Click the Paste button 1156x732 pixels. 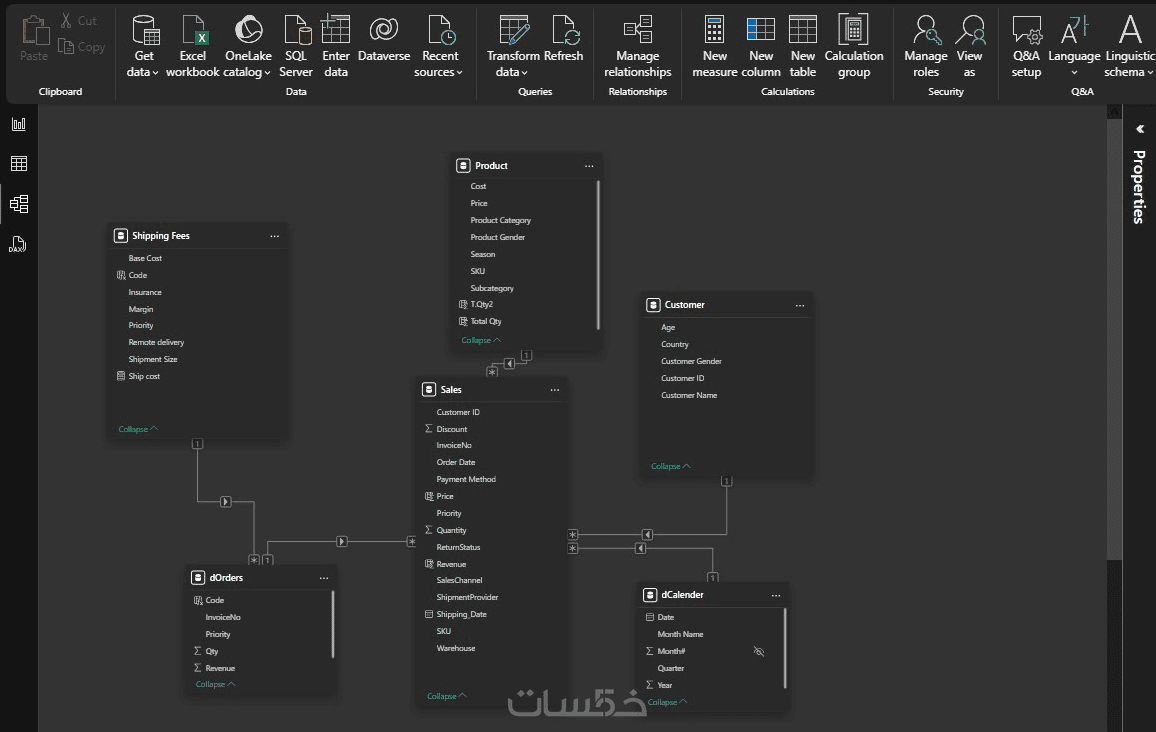[34, 39]
